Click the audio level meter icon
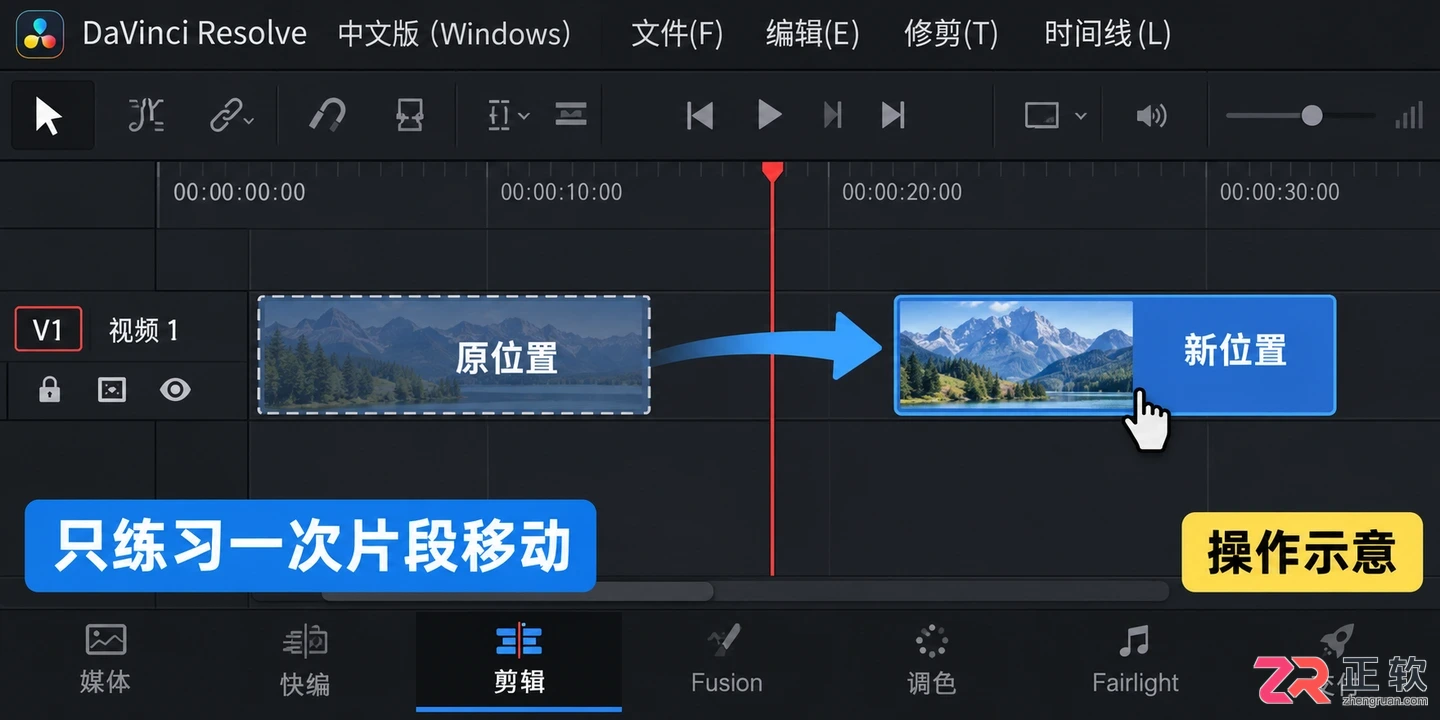Image resolution: width=1440 pixels, height=720 pixels. (1409, 116)
